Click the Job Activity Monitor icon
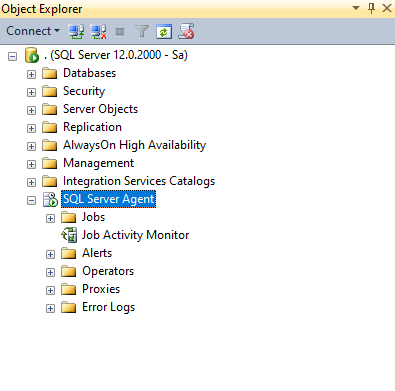This screenshot has height=391, width=395. pos(69,235)
